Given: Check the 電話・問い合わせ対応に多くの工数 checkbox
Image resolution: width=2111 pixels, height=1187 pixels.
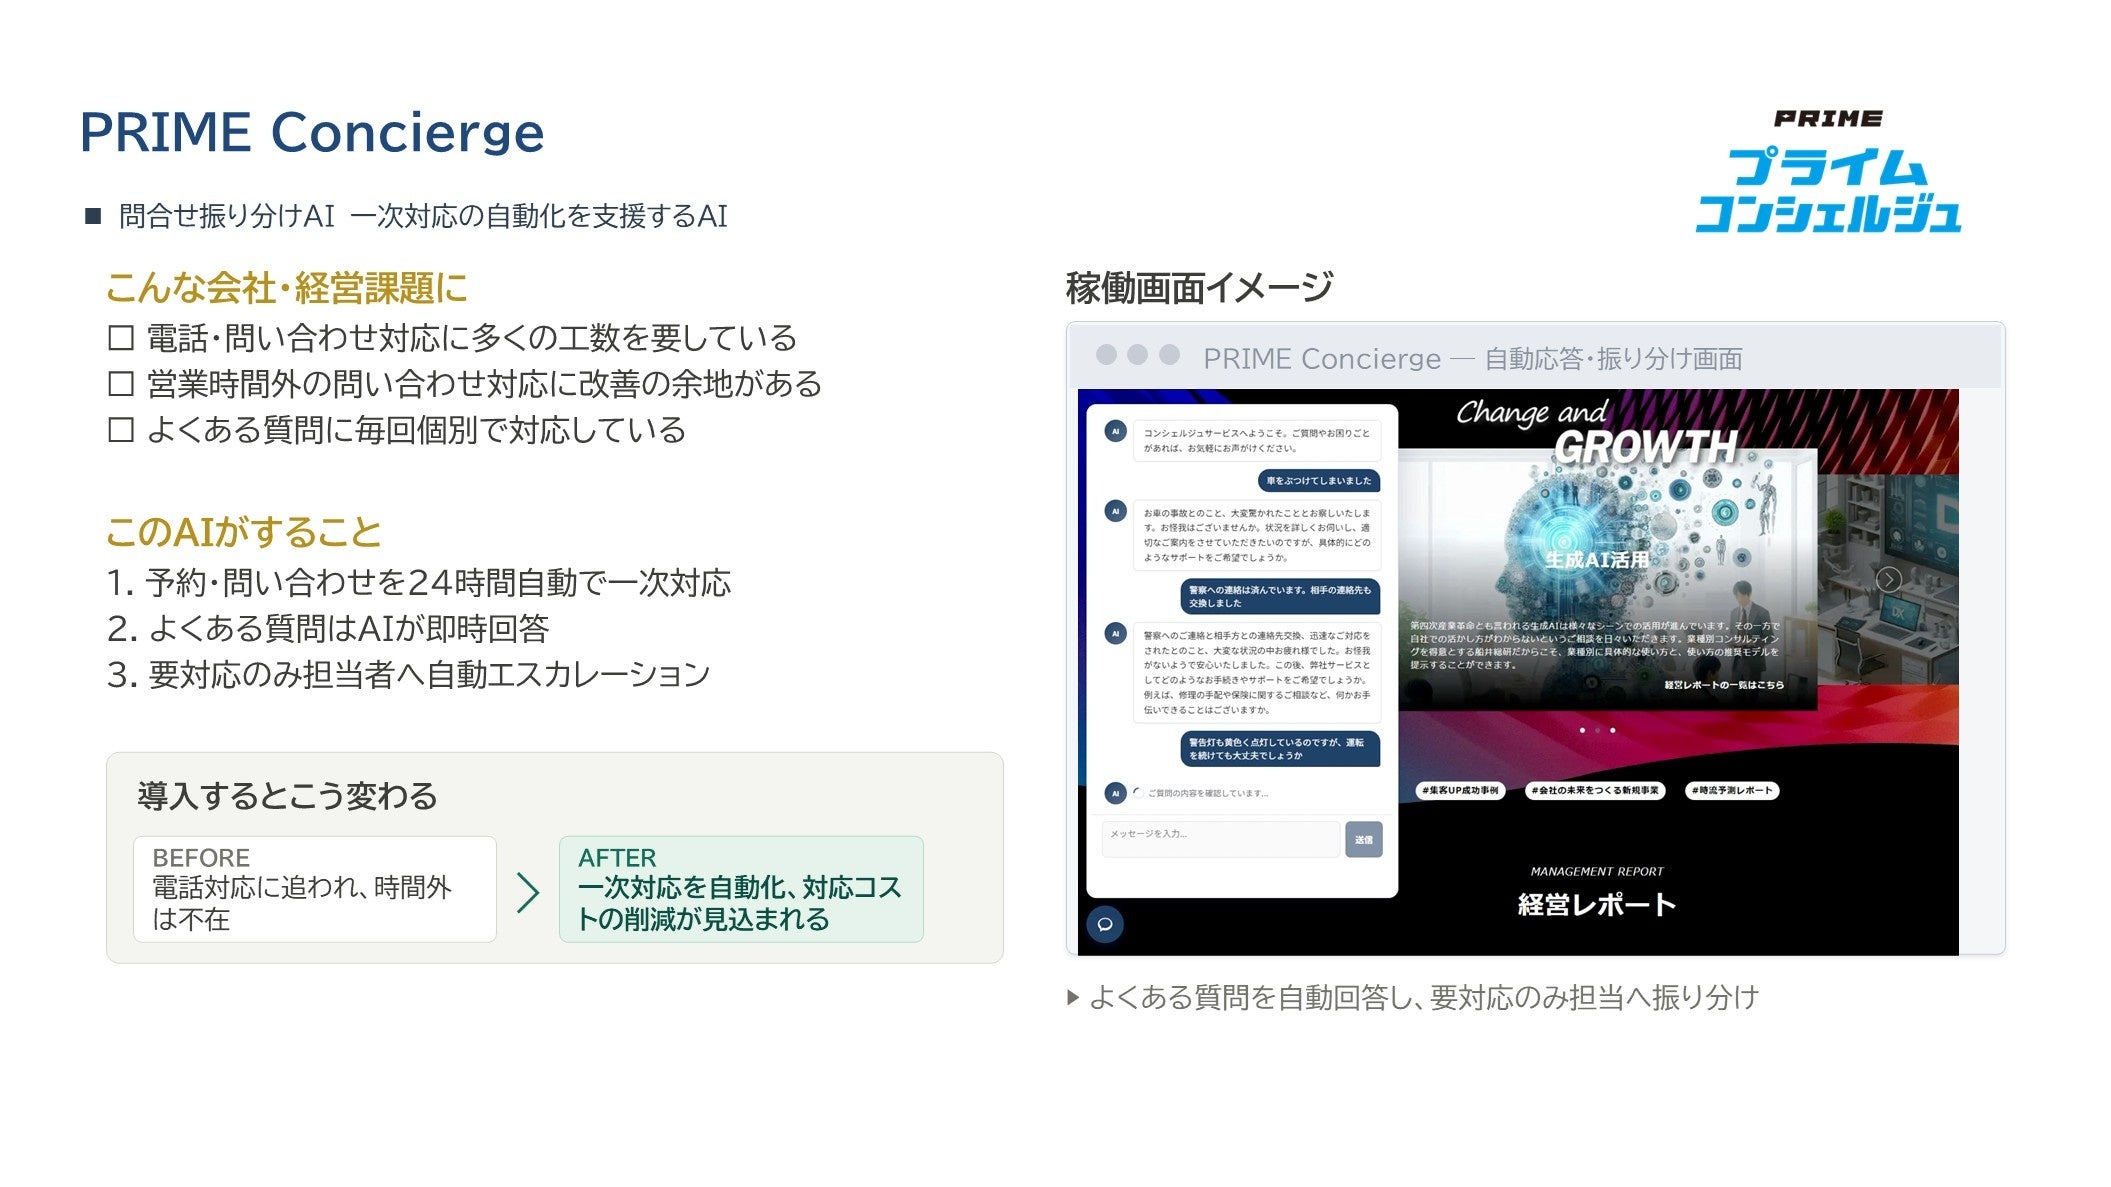Looking at the screenshot, I should click(x=121, y=338).
